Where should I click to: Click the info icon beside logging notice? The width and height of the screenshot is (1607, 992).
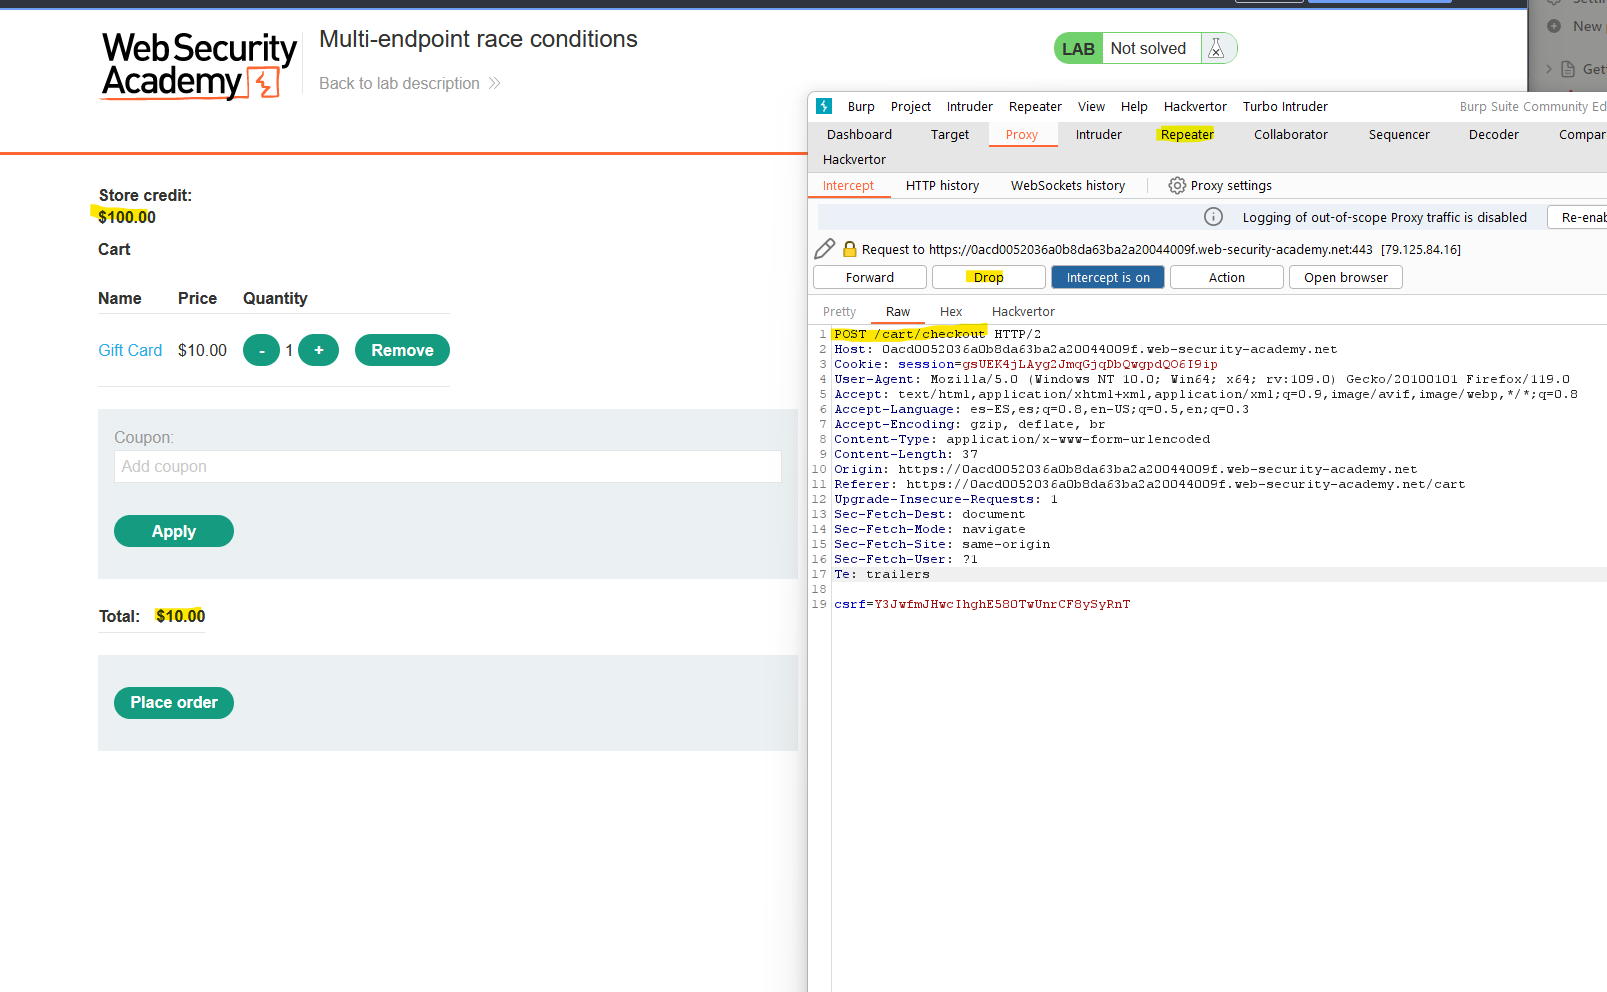click(x=1213, y=217)
